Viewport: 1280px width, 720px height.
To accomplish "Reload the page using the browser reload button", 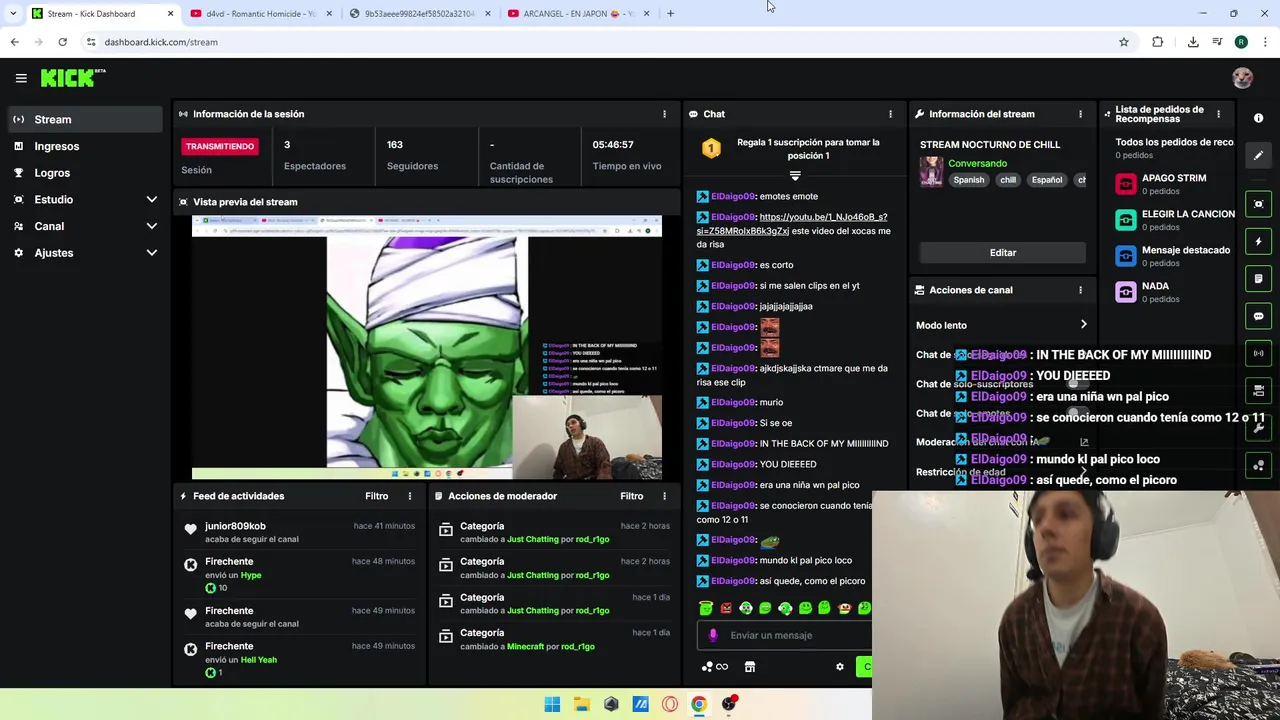I will click(62, 42).
